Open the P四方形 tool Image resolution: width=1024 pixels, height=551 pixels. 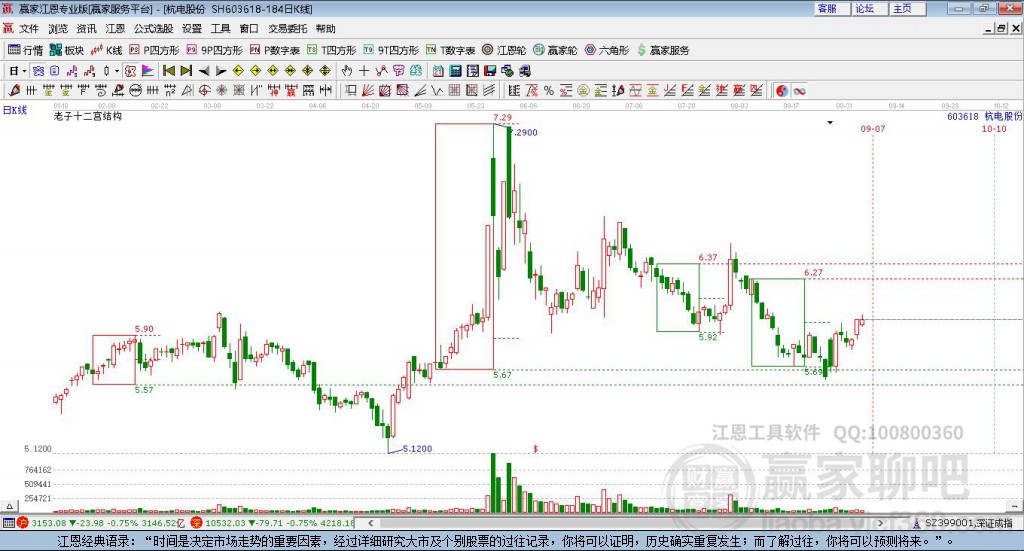pyautogui.click(x=154, y=50)
